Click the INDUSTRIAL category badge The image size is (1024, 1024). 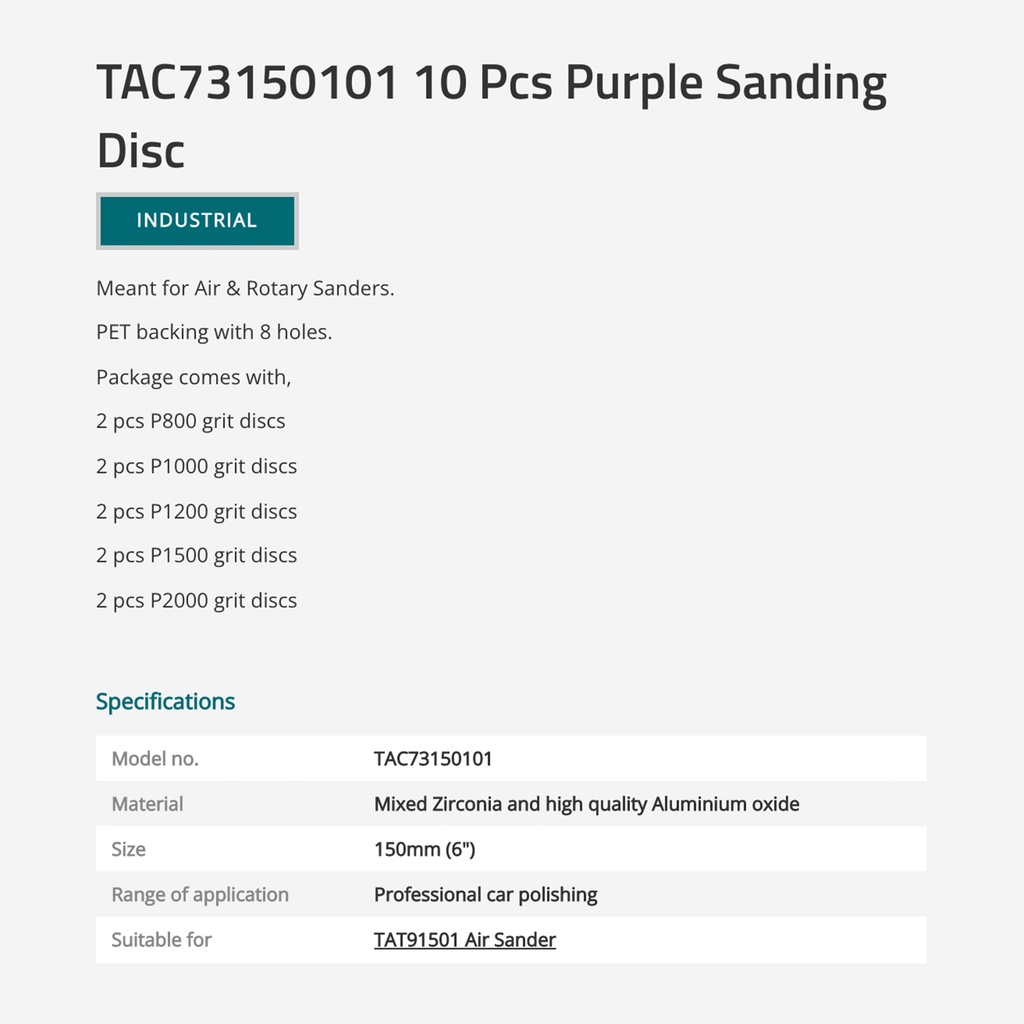[197, 221]
